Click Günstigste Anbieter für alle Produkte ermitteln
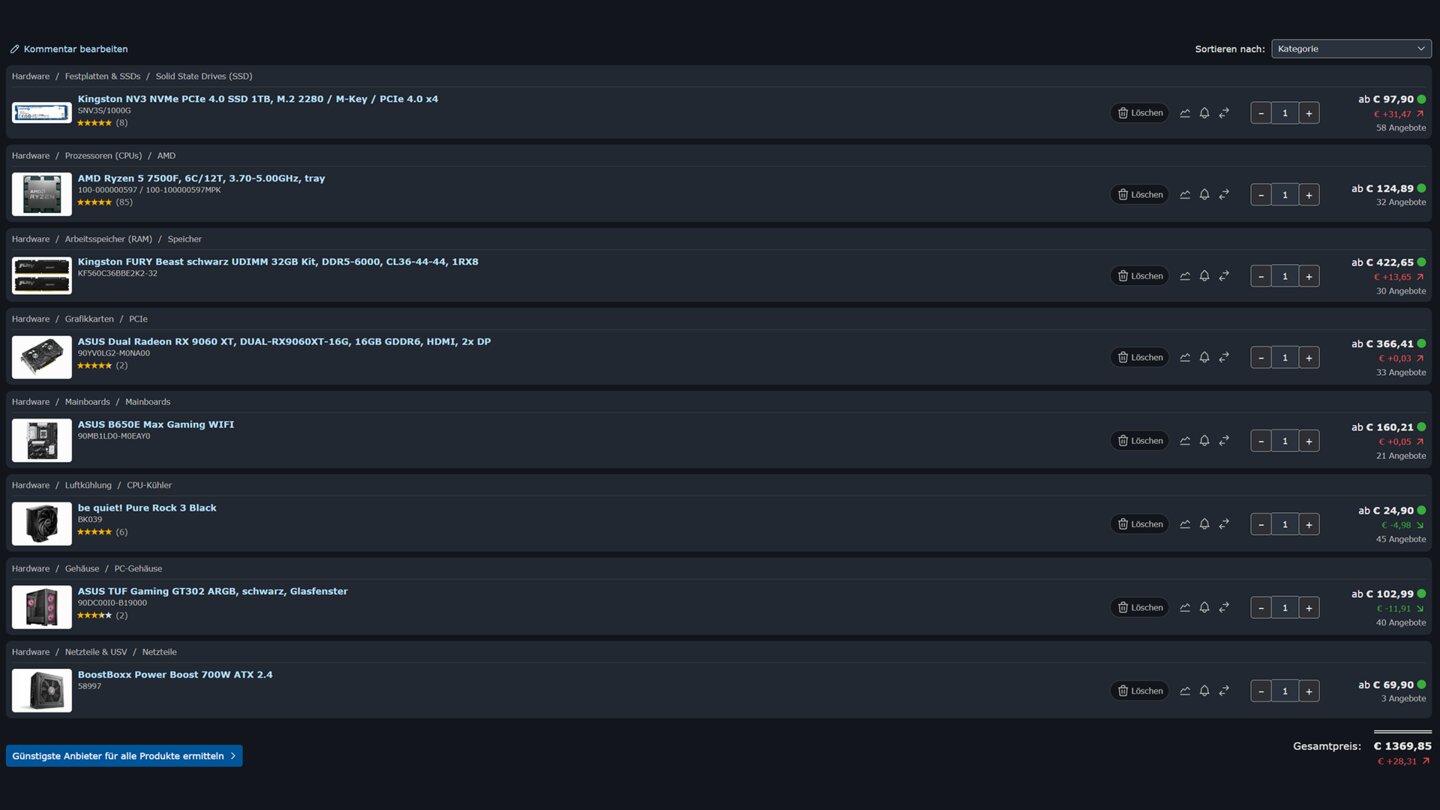 [124, 756]
